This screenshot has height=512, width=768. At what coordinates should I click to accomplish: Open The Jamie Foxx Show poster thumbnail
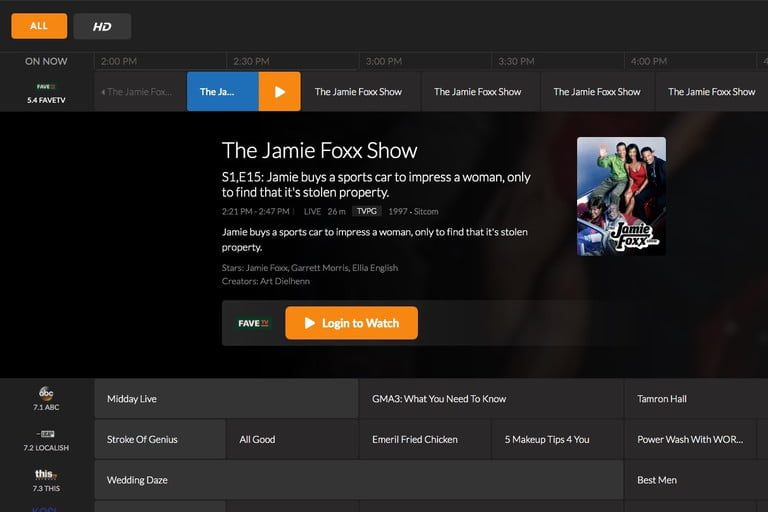(621, 196)
